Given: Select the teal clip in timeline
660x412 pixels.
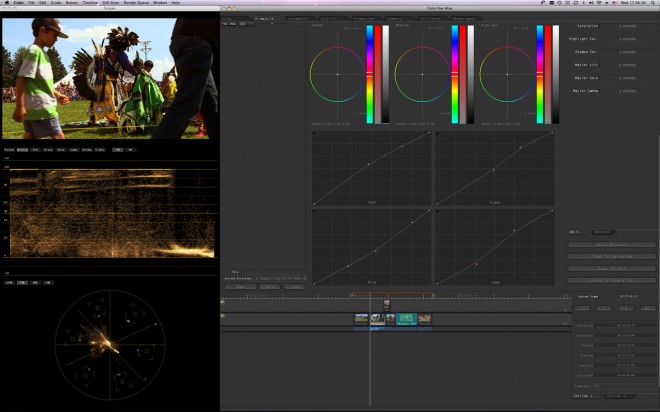Looking at the screenshot, I should click(406, 319).
